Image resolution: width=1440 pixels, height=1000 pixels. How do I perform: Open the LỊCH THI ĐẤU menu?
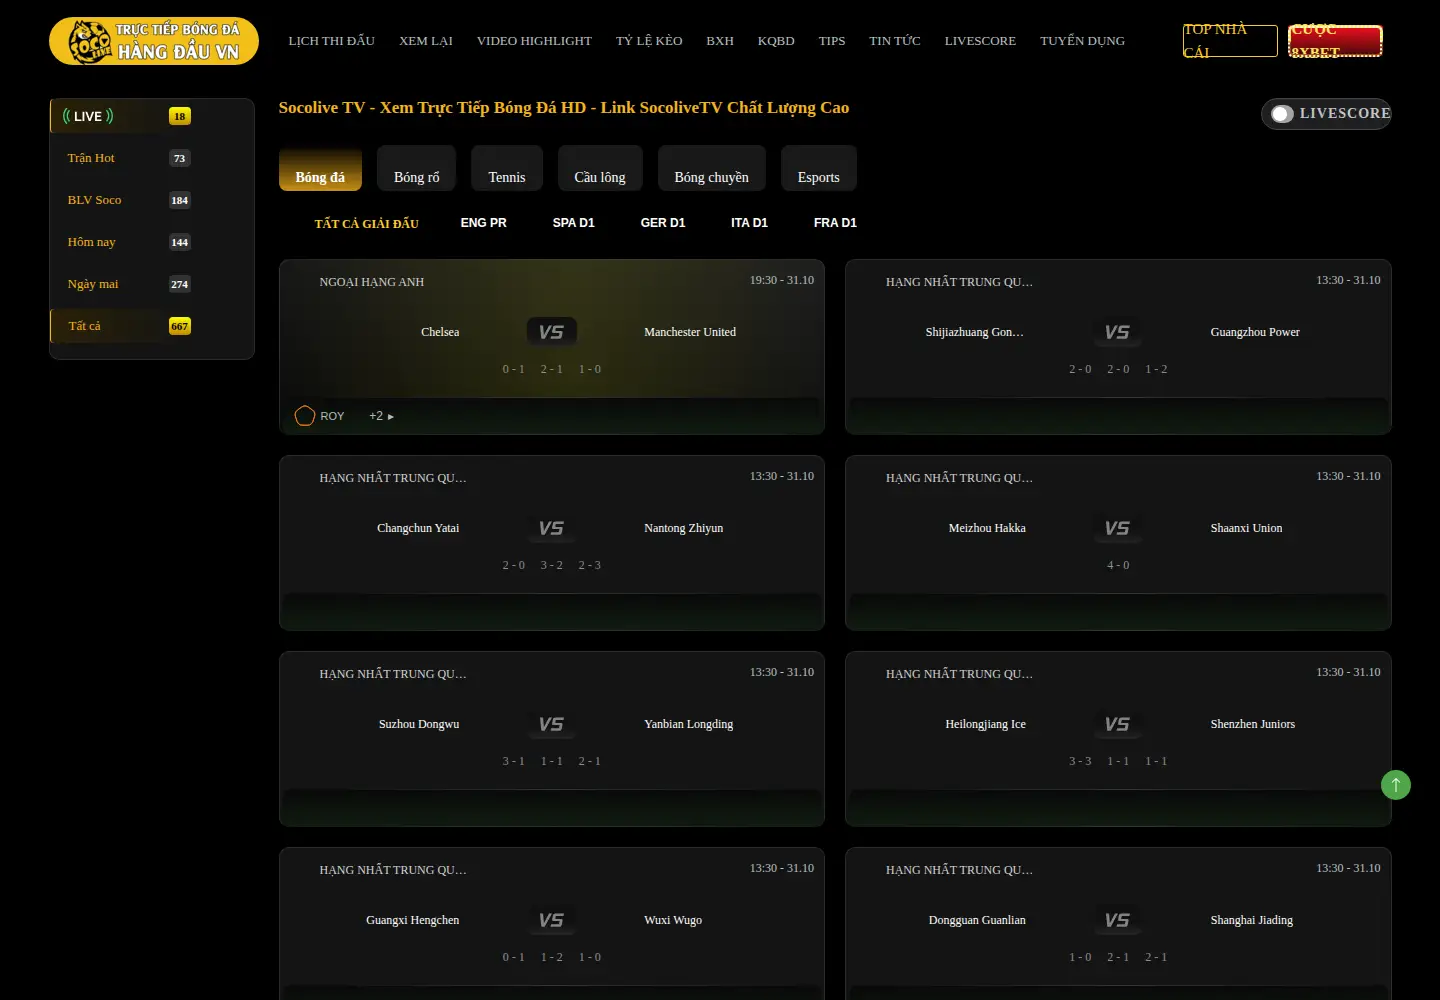(332, 41)
